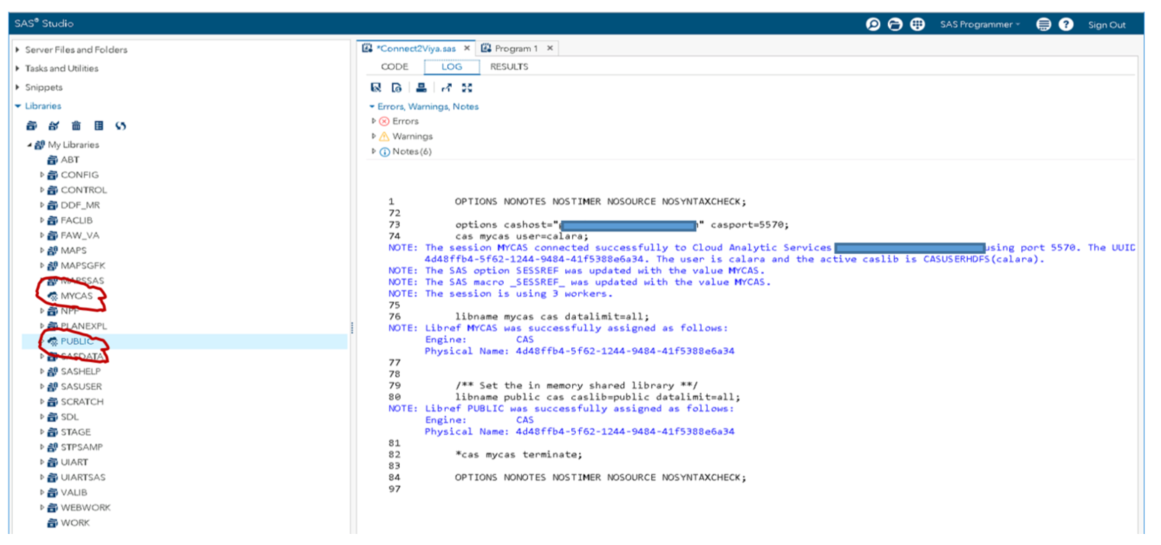Image resolution: width=1161 pixels, height=545 pixels.
Task: Close the Connect2Viya.sas tab
Action: coord(467,48)
